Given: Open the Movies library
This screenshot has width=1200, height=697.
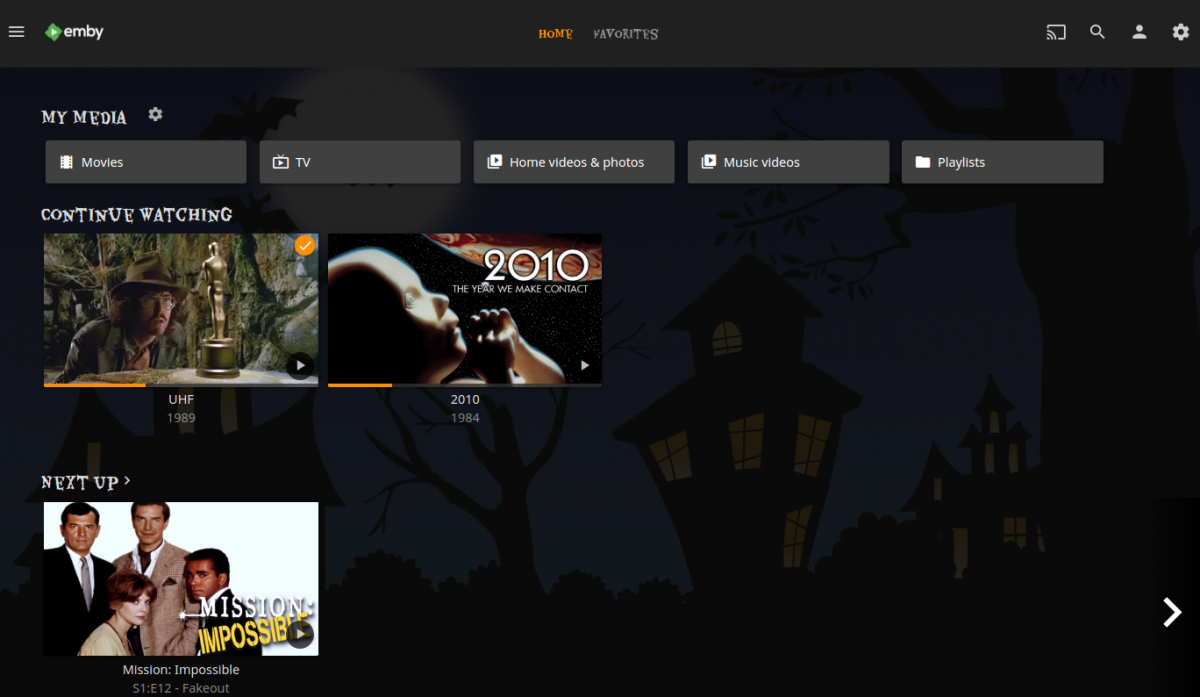Looking at the screenshot, I should click(146, 162).
